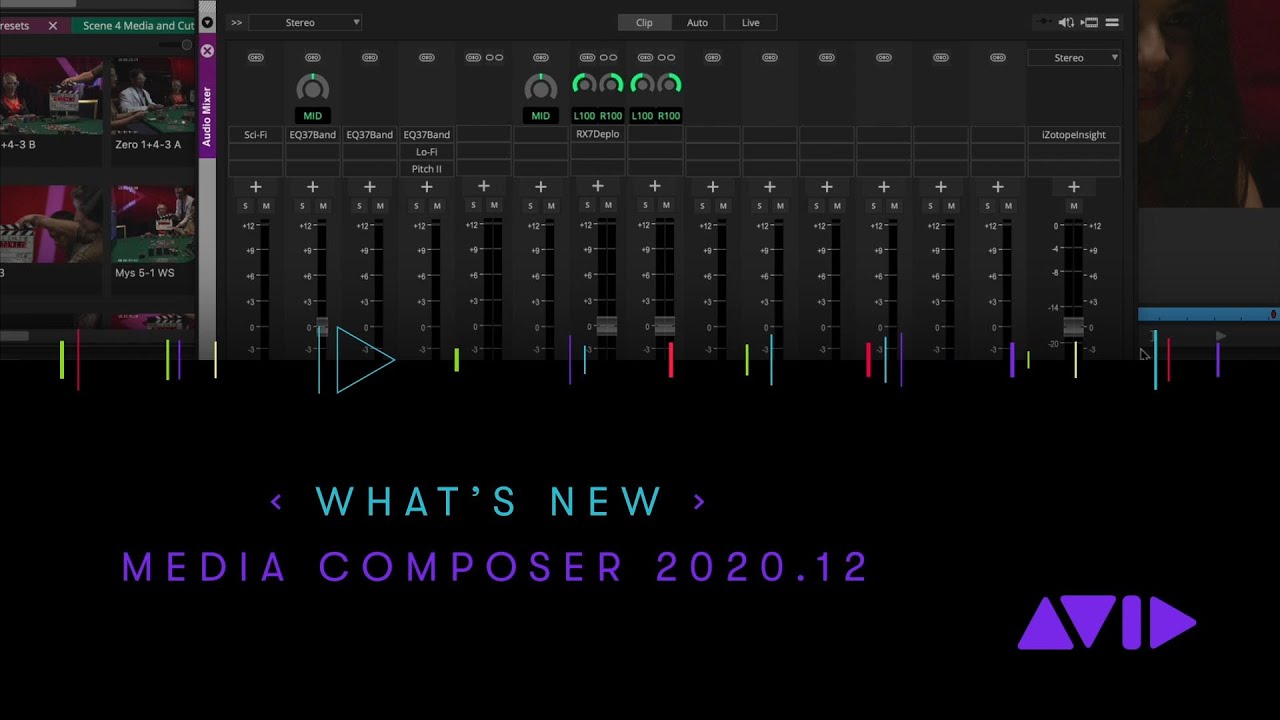Screen dimensions: 1280x720
Task: Mute the RX7Deplo channel strip
Action: click(608, 206)
